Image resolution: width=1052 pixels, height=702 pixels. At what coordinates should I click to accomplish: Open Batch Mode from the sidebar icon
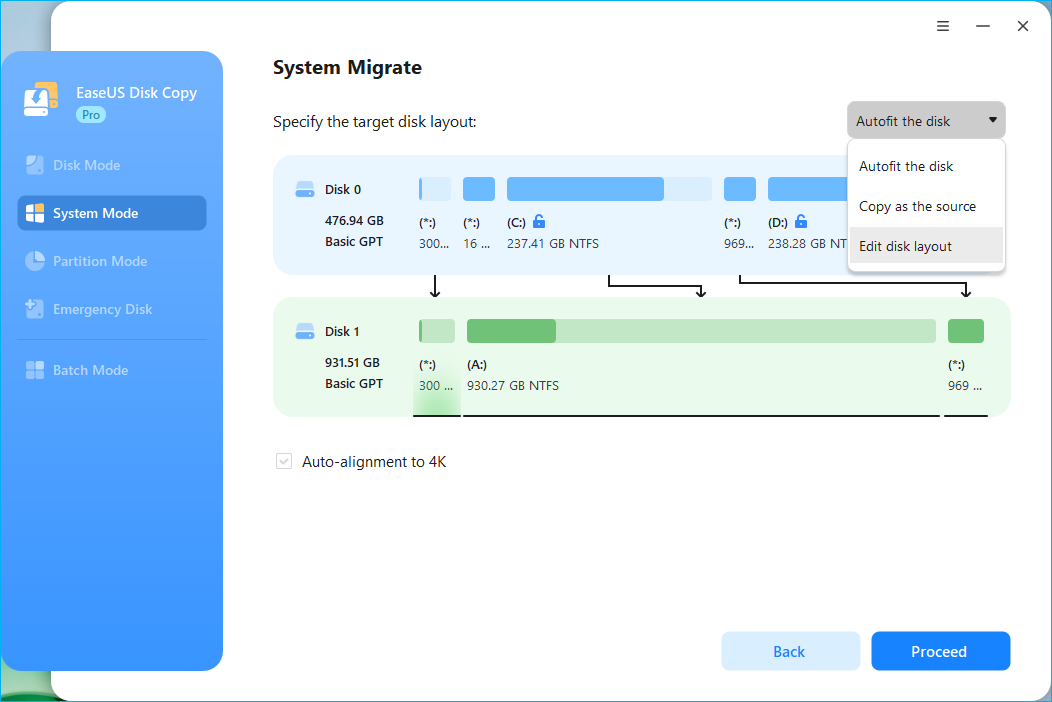[37, 369]
